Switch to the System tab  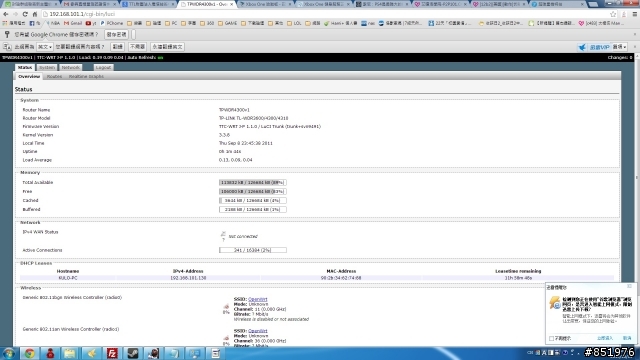pyautogui.click(x=47, y=67)
